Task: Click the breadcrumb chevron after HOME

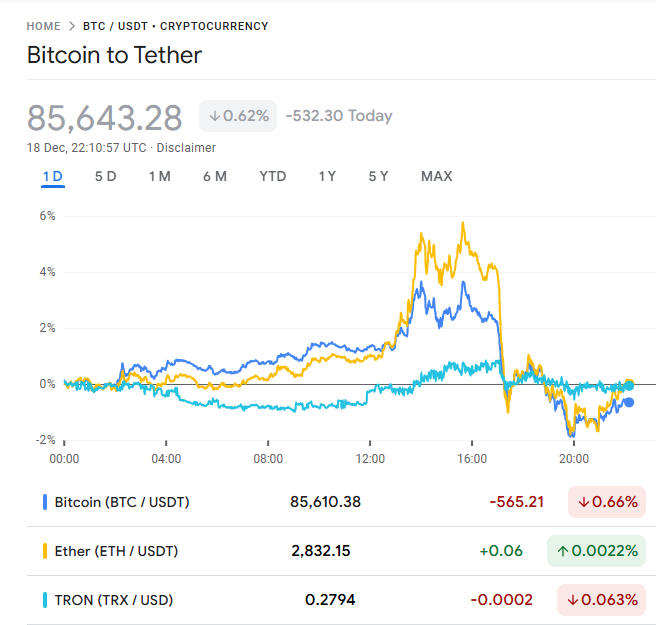Action: click(72, 26)
